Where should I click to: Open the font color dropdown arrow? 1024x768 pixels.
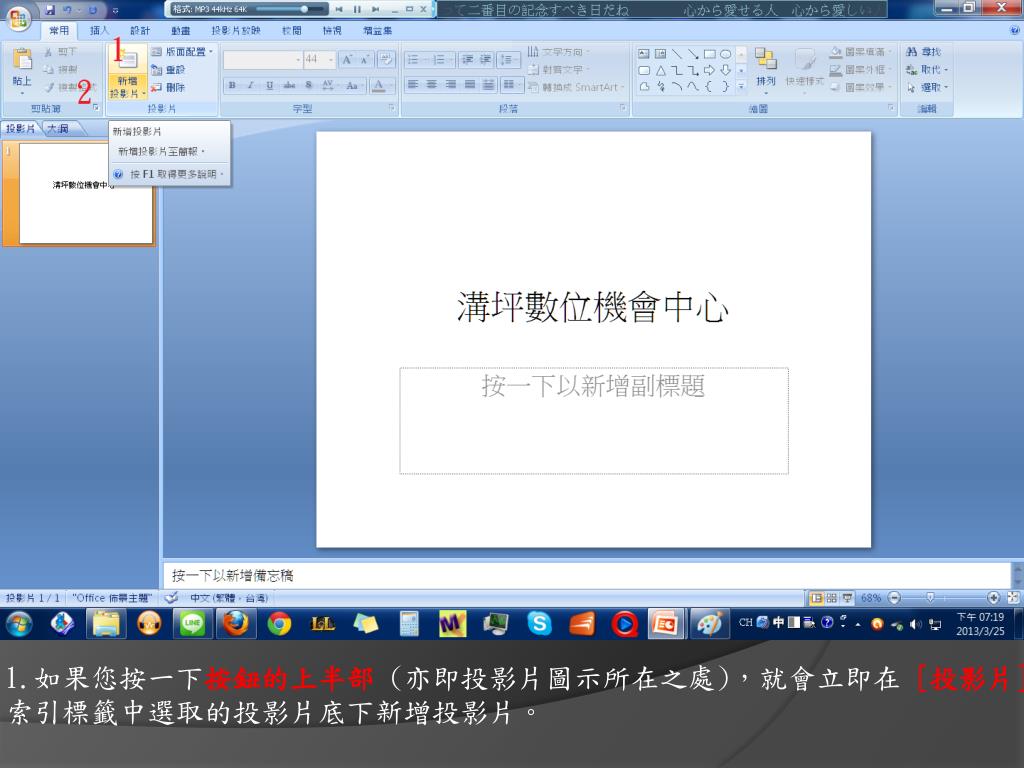point(391,86)
